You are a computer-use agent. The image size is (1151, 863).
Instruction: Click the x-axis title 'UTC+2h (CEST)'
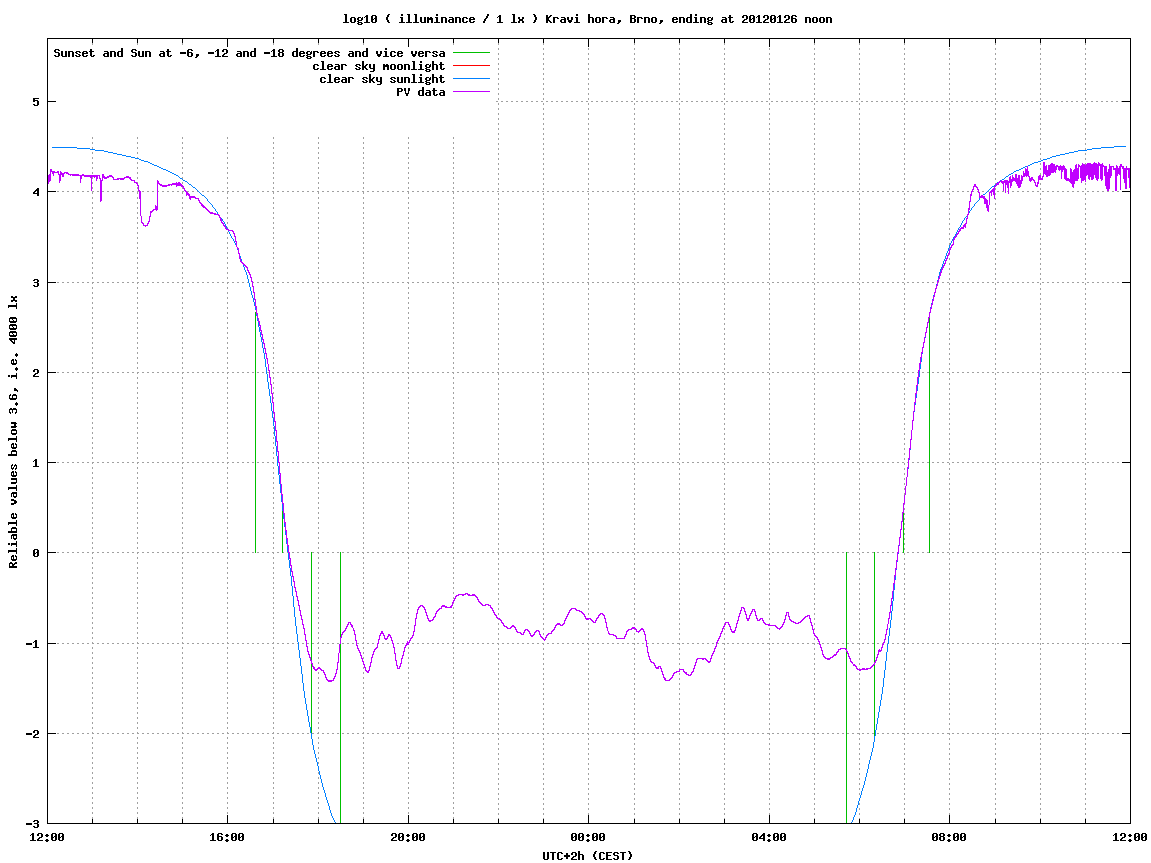point(587,856)
